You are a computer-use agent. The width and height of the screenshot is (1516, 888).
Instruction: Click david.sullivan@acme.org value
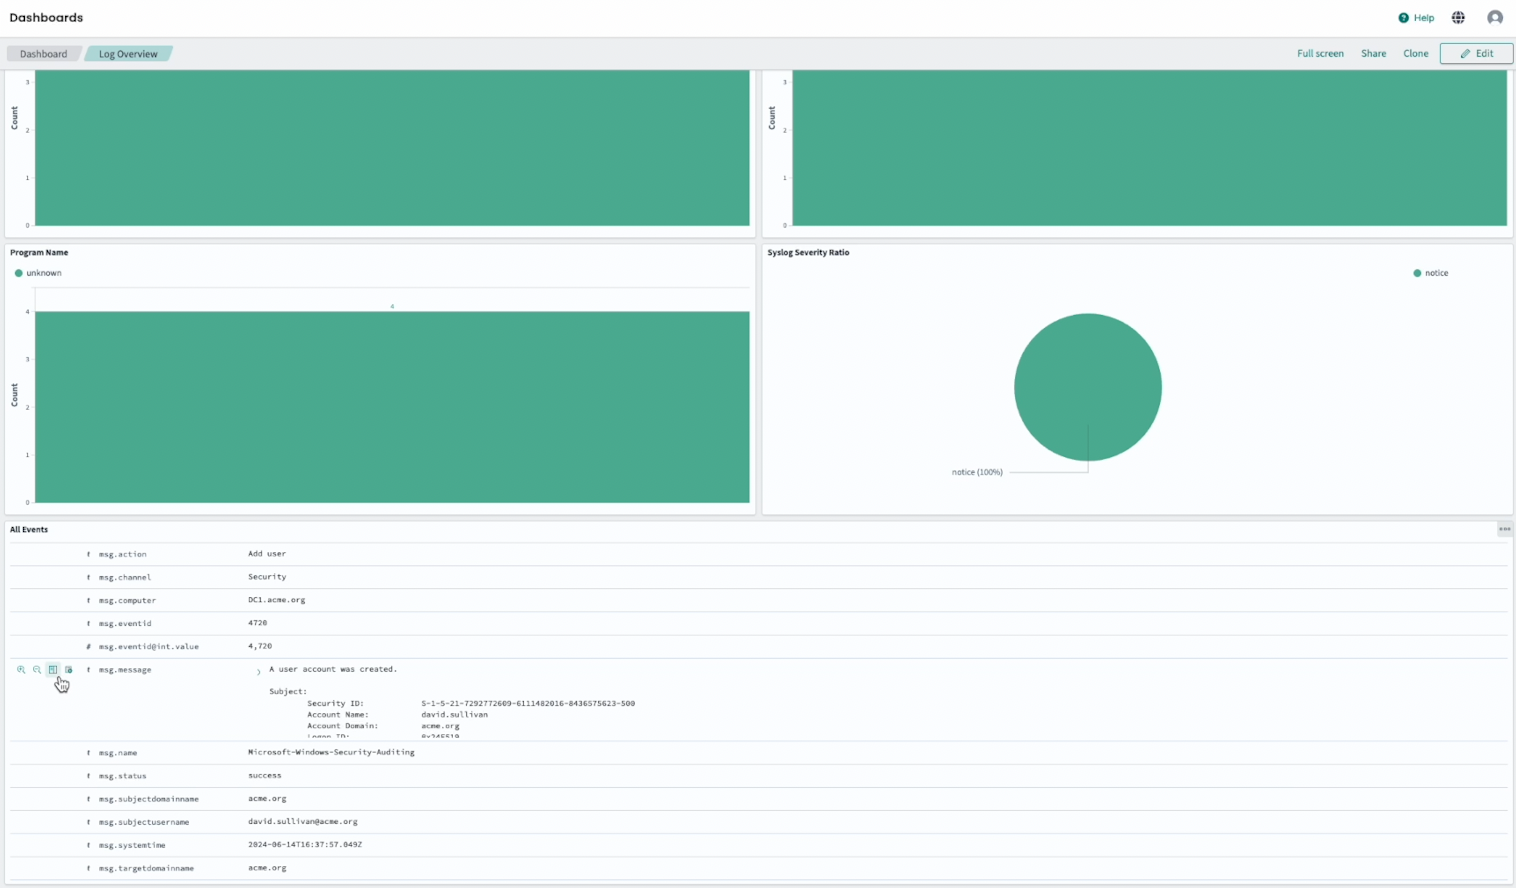click(x=303, y=822)
